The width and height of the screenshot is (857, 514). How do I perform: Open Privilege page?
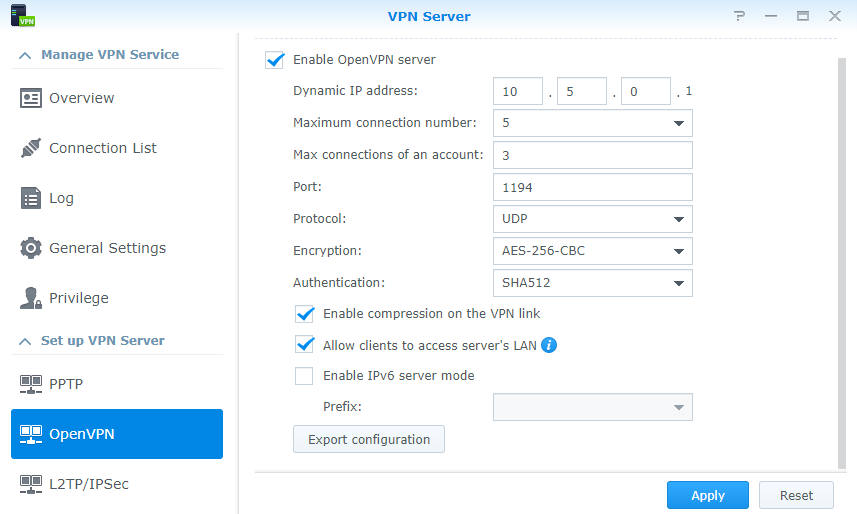point(117,298)
